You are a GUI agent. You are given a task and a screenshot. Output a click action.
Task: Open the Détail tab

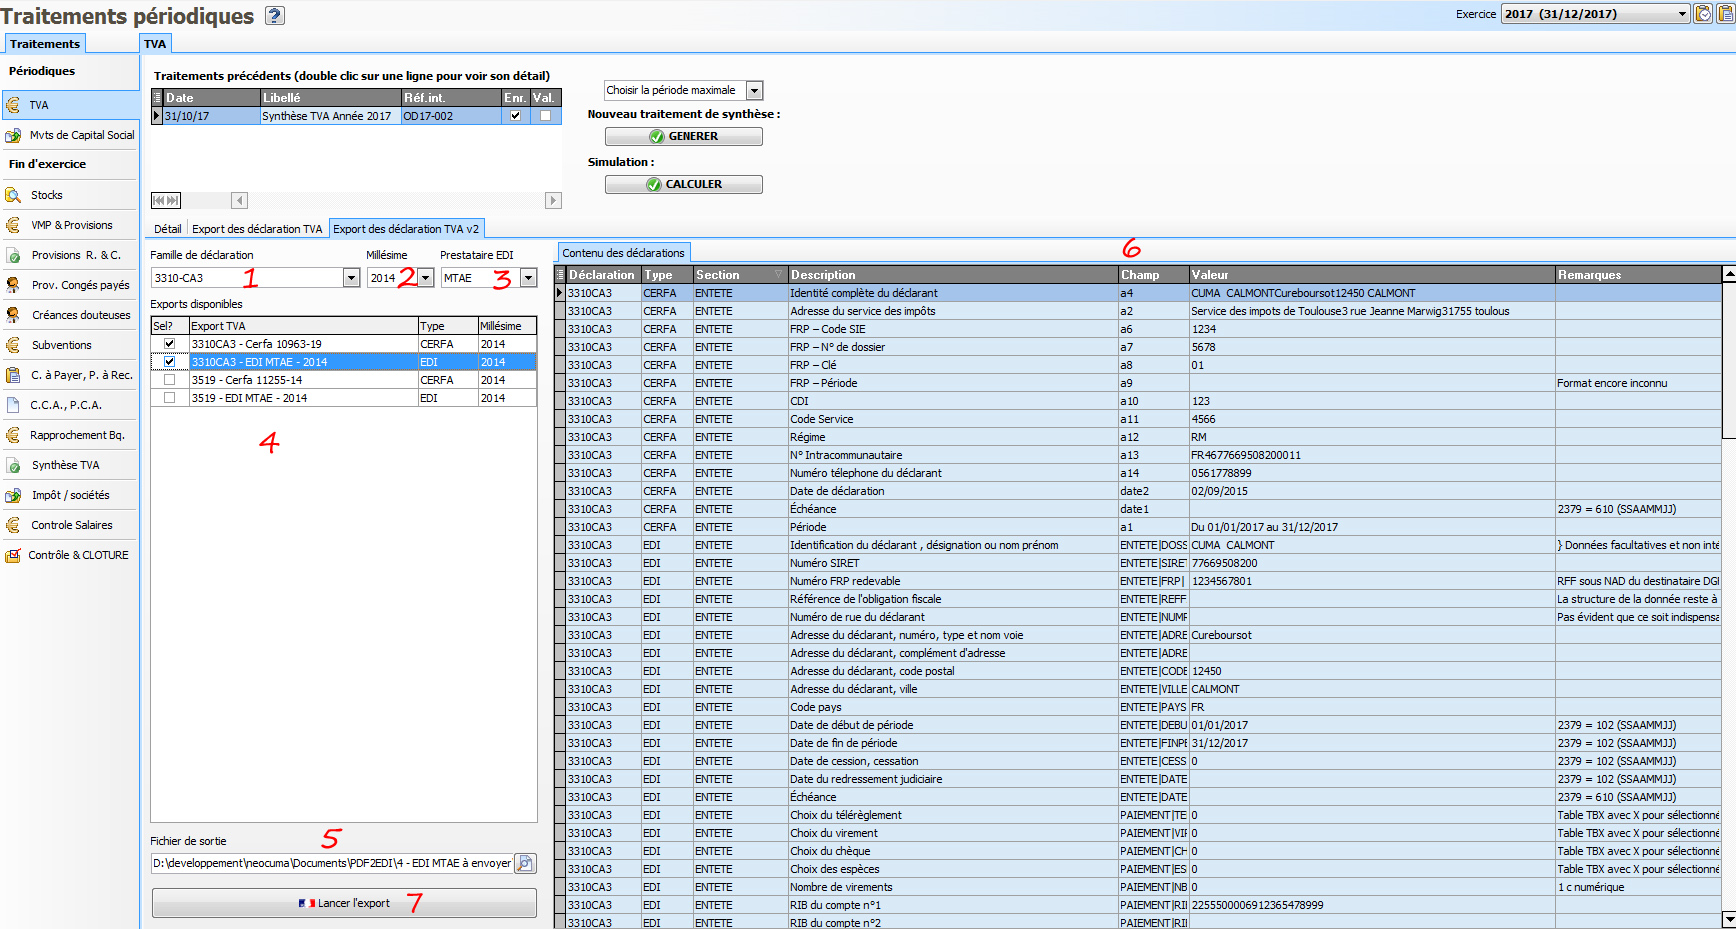point(168,229)
